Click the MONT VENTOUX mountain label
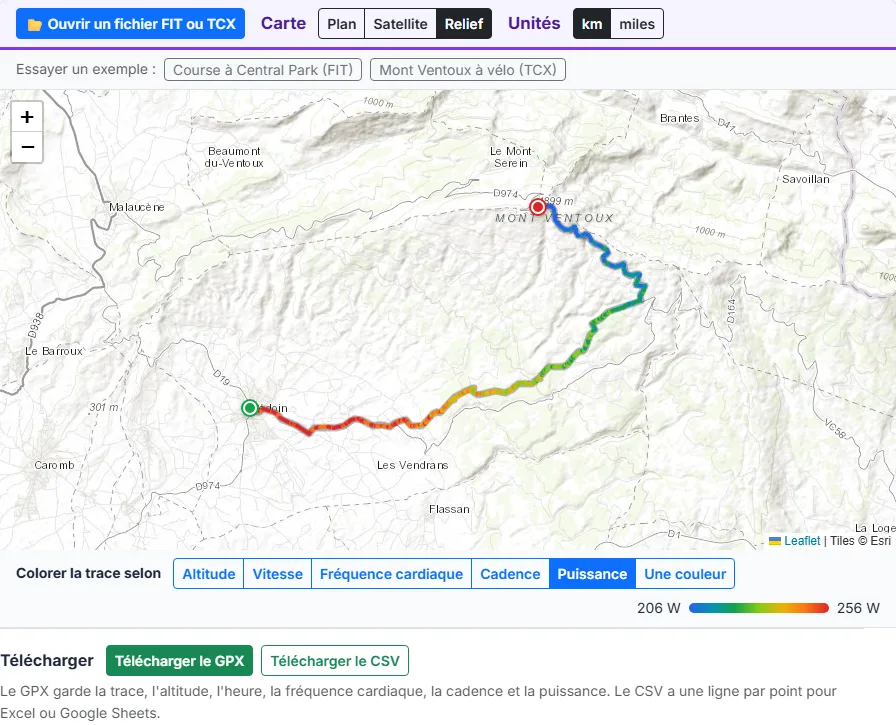This screenshot has width=896, height=725. click(x=554, y=218)
